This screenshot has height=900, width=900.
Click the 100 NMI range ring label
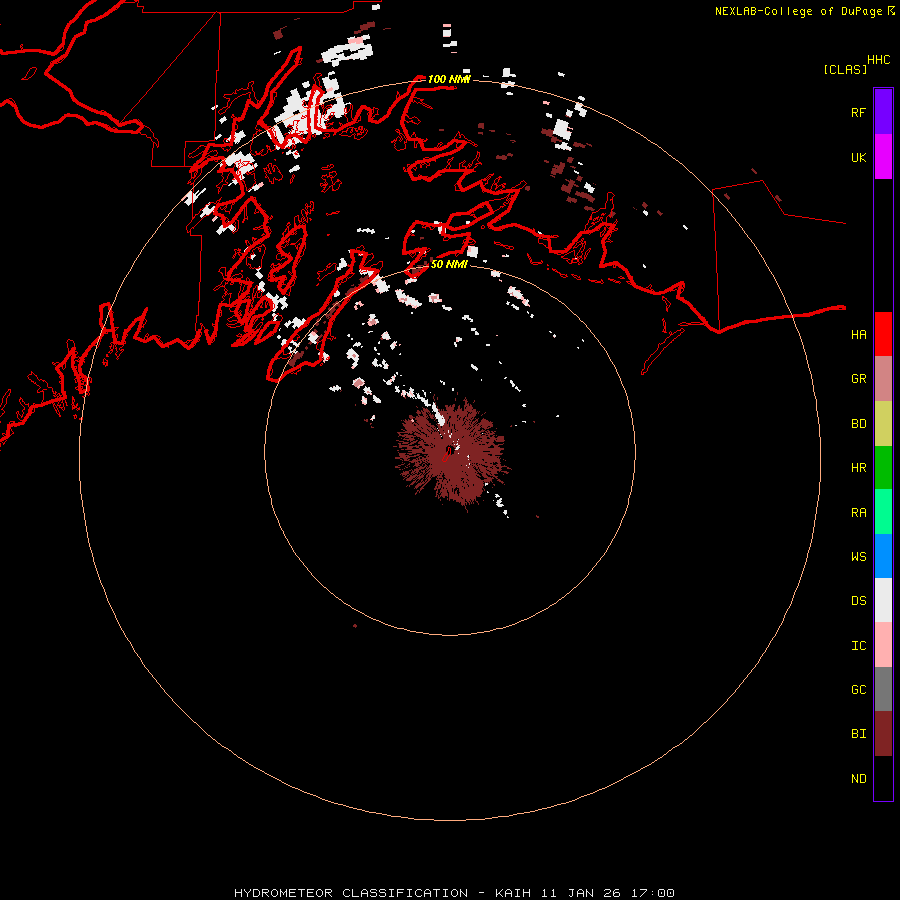point(449,79)
